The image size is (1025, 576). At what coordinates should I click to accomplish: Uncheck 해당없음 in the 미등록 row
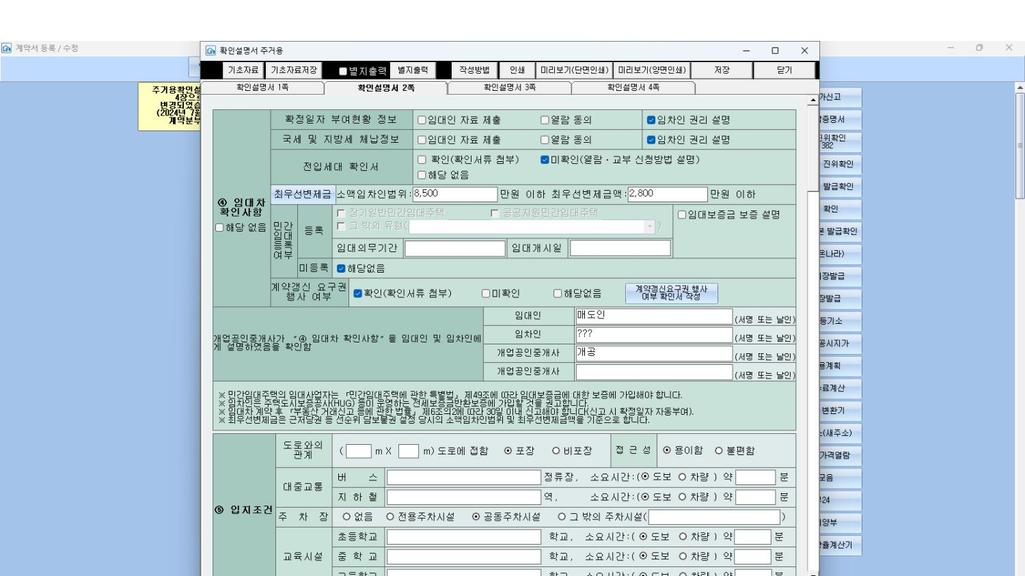(x=341, y=269)
